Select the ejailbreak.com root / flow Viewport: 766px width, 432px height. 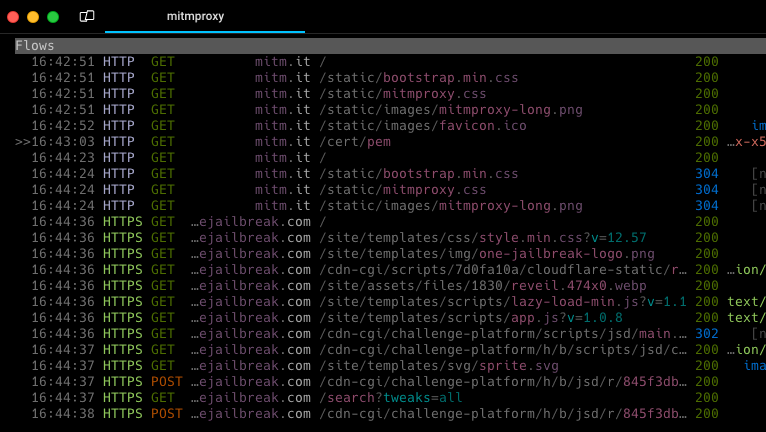pos(390,221)
